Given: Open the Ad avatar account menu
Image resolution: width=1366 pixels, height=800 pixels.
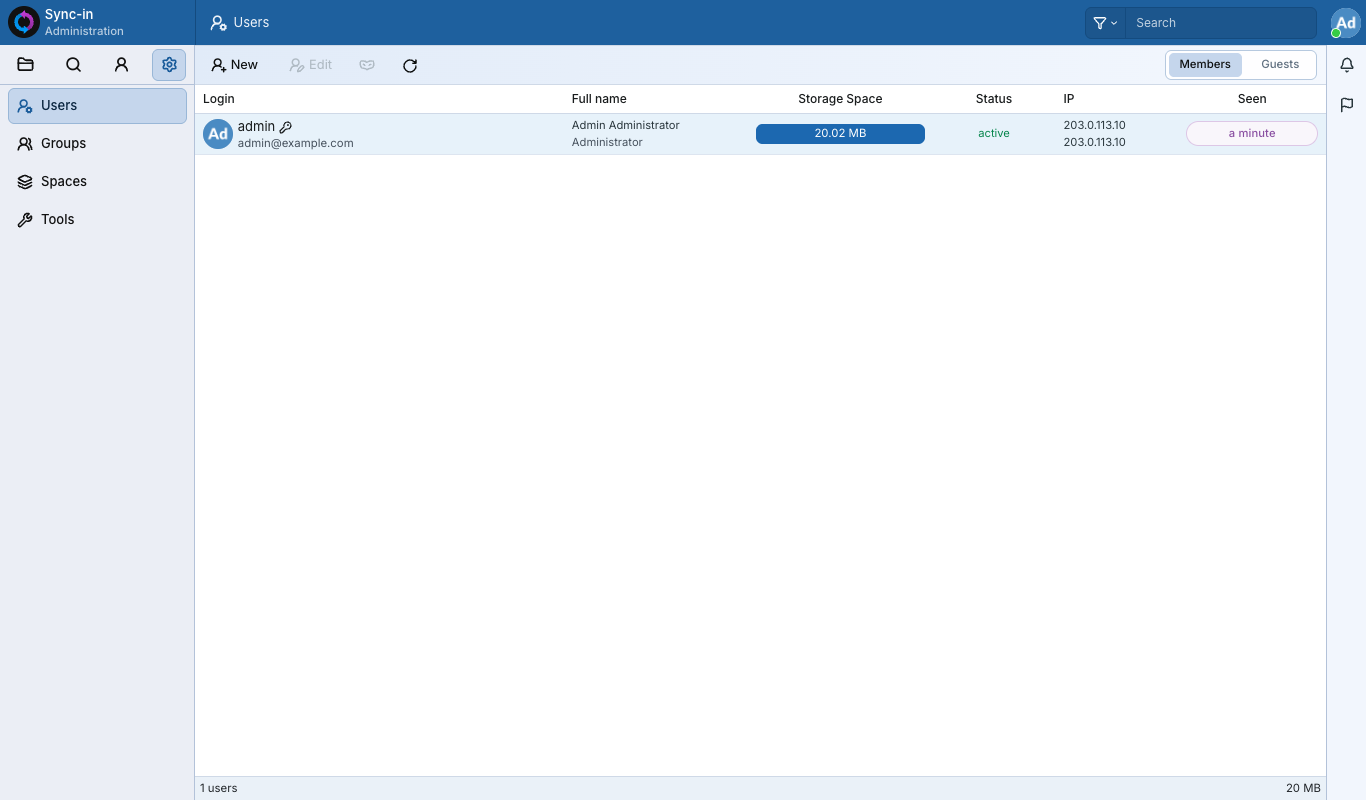Looking at the screenshot, I should [1346, 22].
